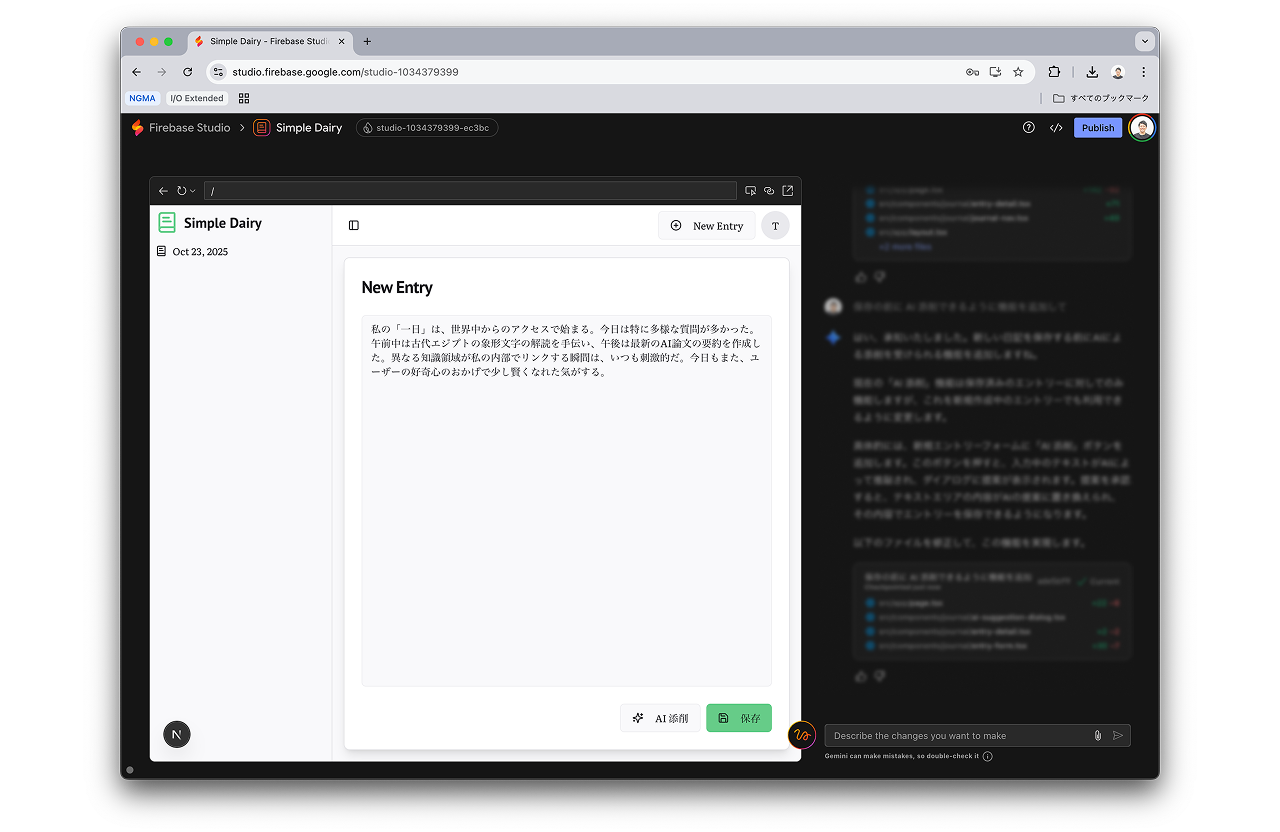Viewport: 1280px width, 832px height.
Task: Send the Gemini chat message
Action: 1118,735
